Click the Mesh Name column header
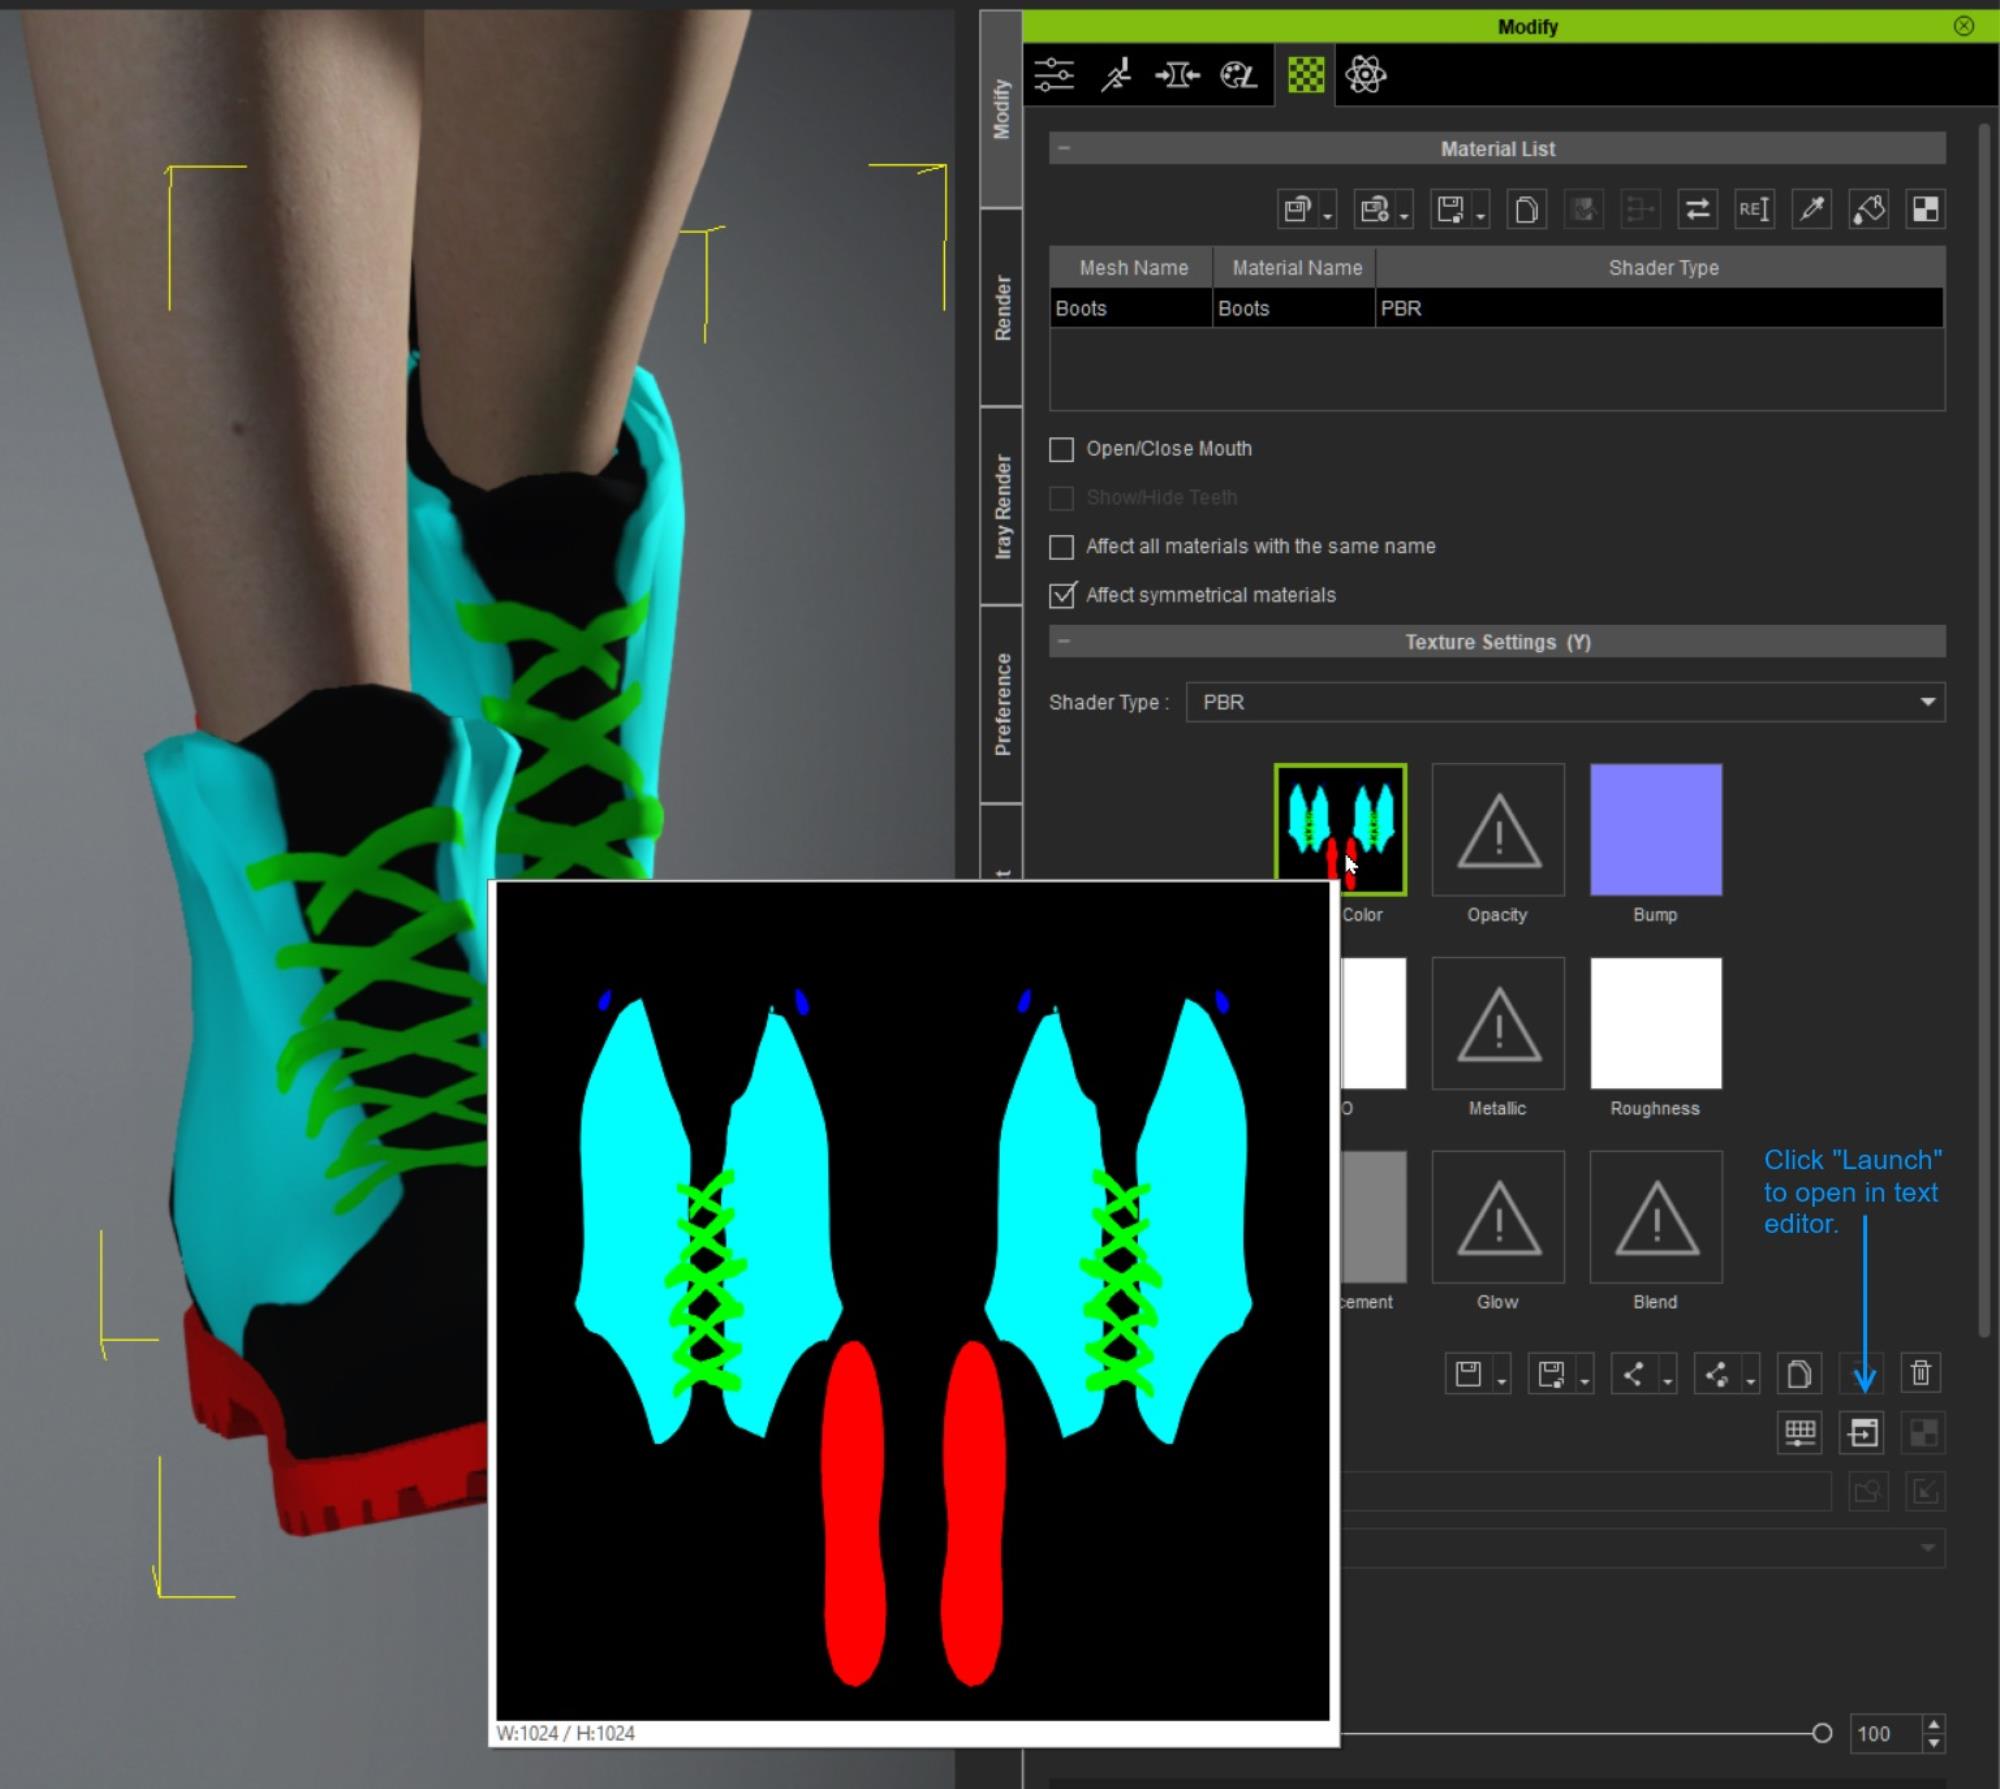This screenshot has width=2000, height=1789. pyautogui.click(x=1133, y=267)
